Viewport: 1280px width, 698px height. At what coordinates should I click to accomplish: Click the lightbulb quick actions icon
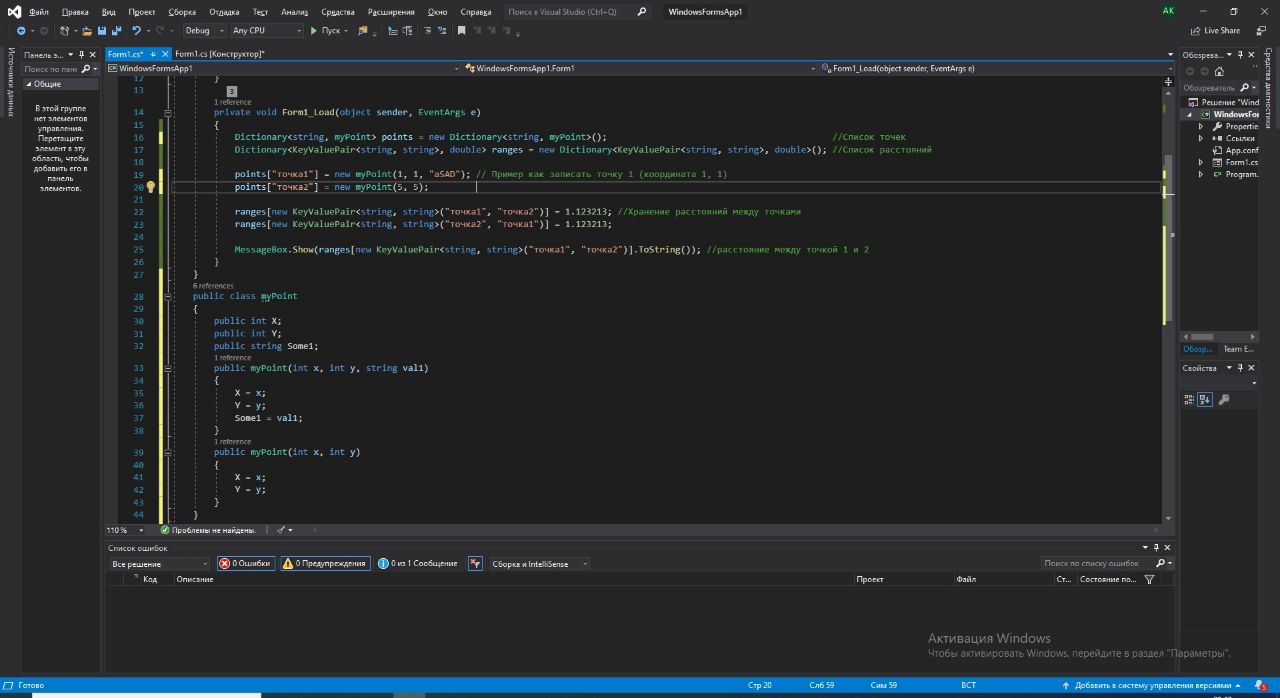tap(151, 187)
